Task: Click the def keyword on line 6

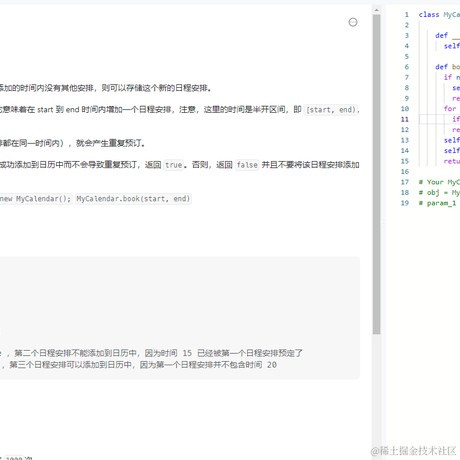Action: pos(441,67)
